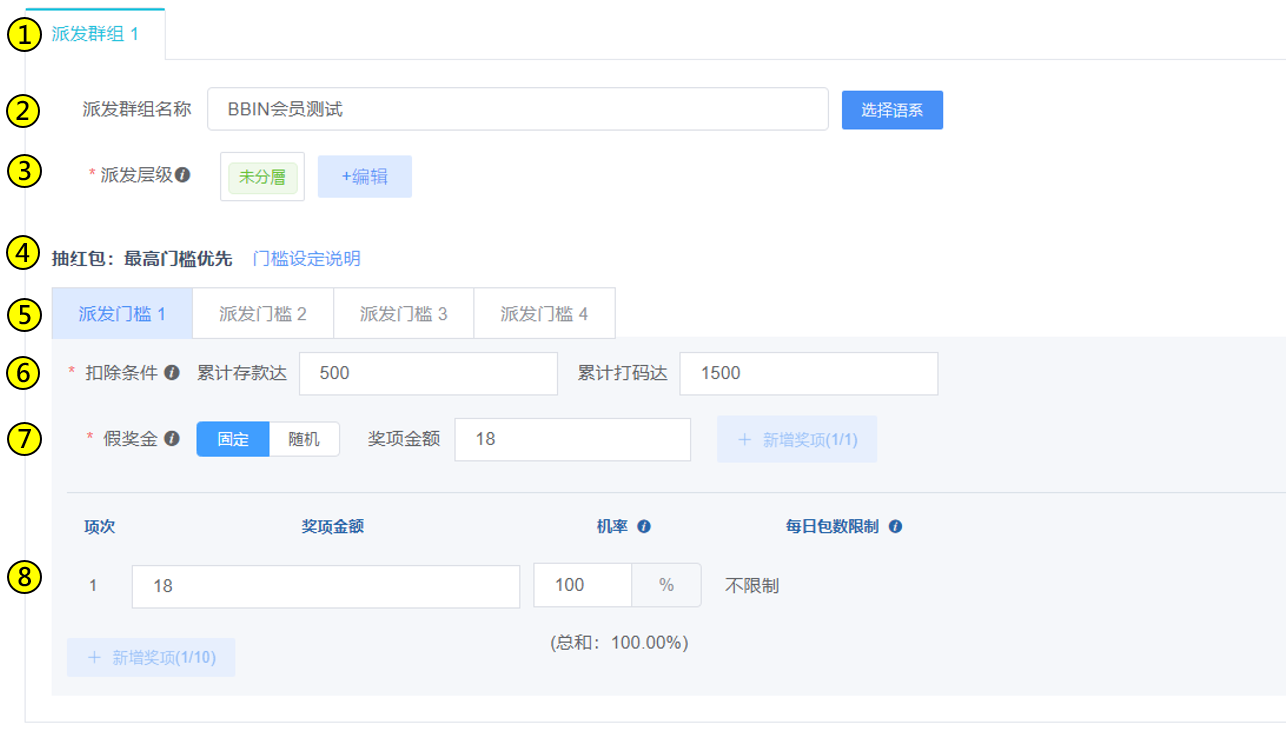Click the +编辑 button for 派发层级
Screen dimensions: 1286x731
tap(364, 176)
